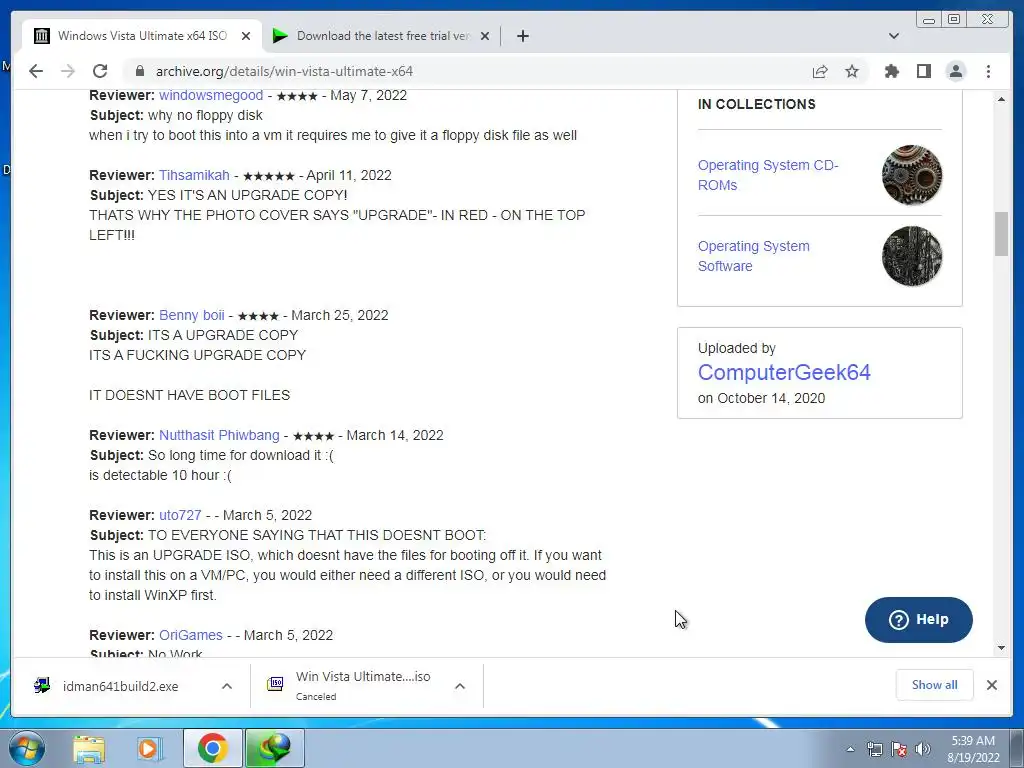Image resolution: width=1024 pixels, height=768 pixels.
Task: Close the Download latest free trial tab
Action: click(x=485, y=36)
